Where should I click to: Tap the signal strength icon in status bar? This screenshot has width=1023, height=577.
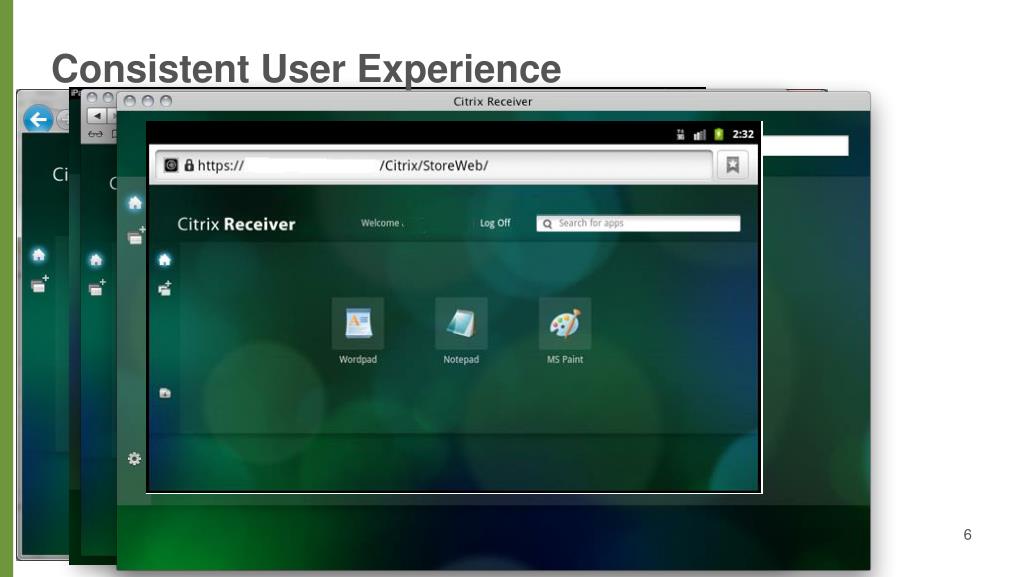coord(699,134)
